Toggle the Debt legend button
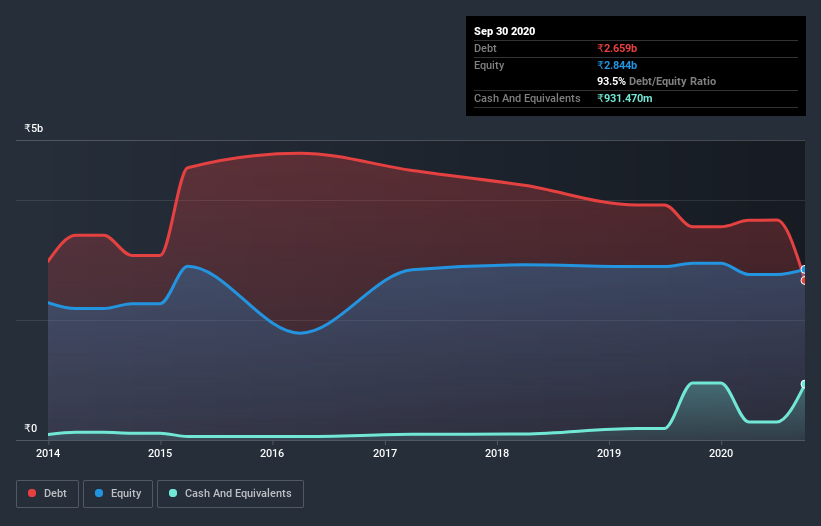This screenshot has width=821, height=526. (x=48, y=494)
